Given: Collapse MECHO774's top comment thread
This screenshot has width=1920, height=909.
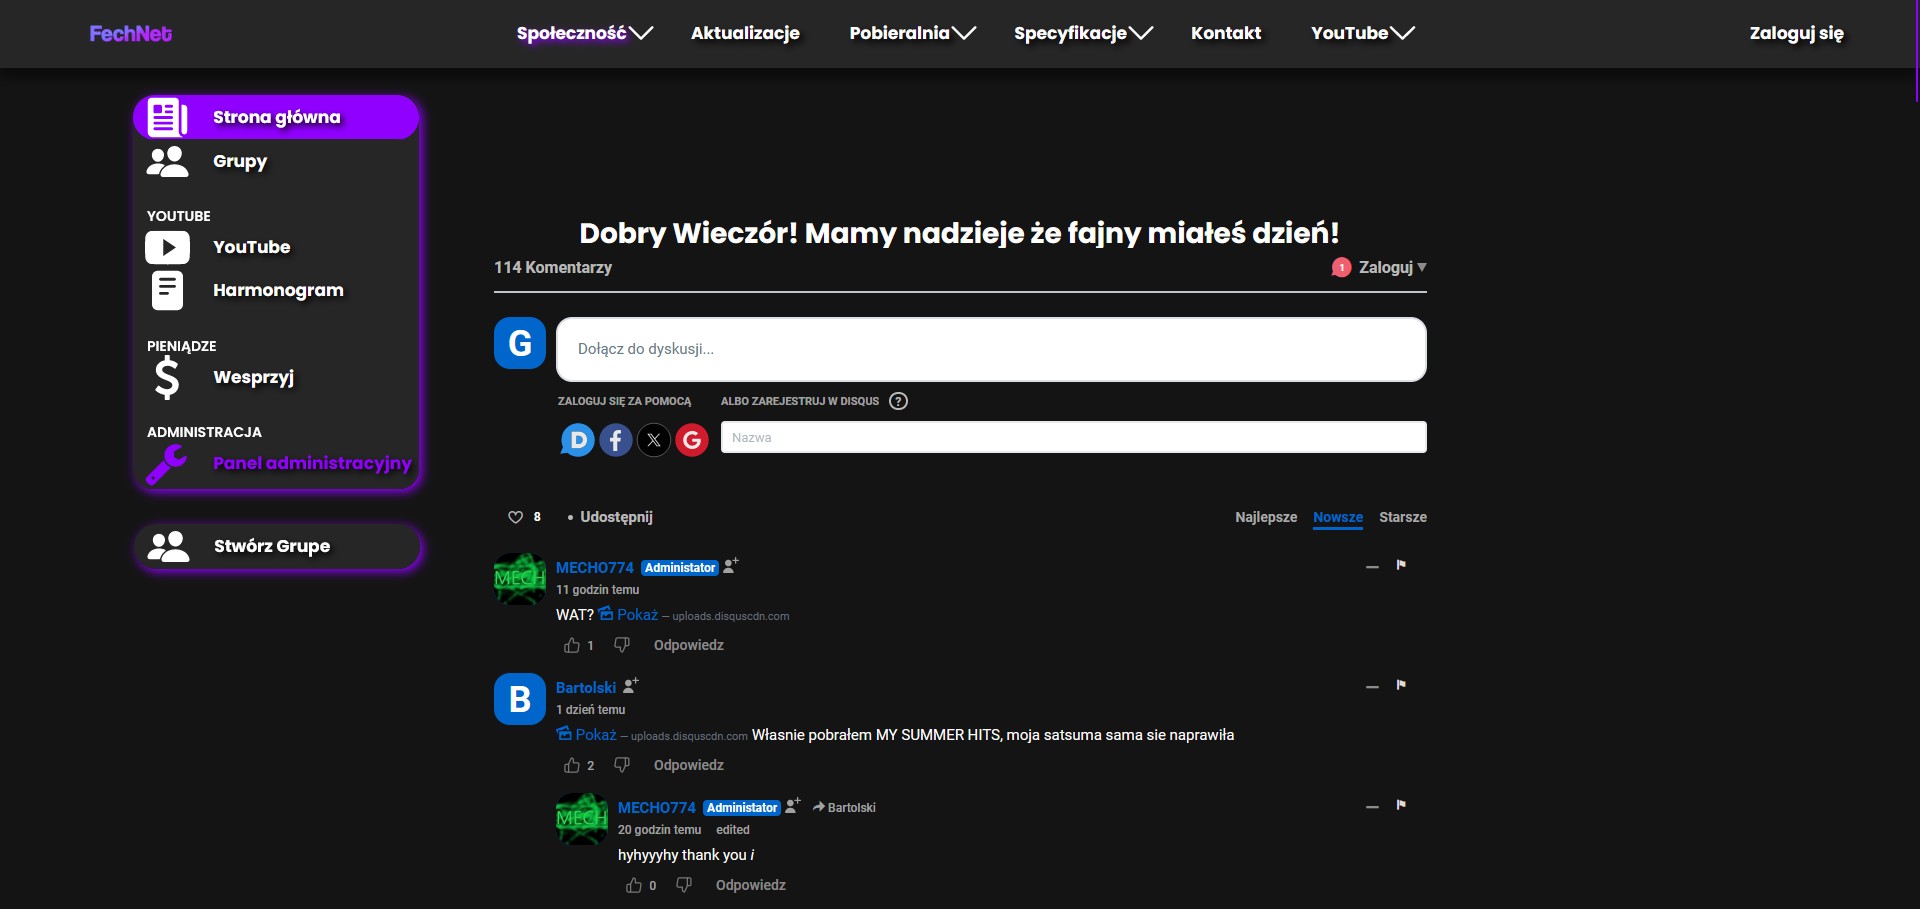Looking at the screenshot, I should 1372,566.
